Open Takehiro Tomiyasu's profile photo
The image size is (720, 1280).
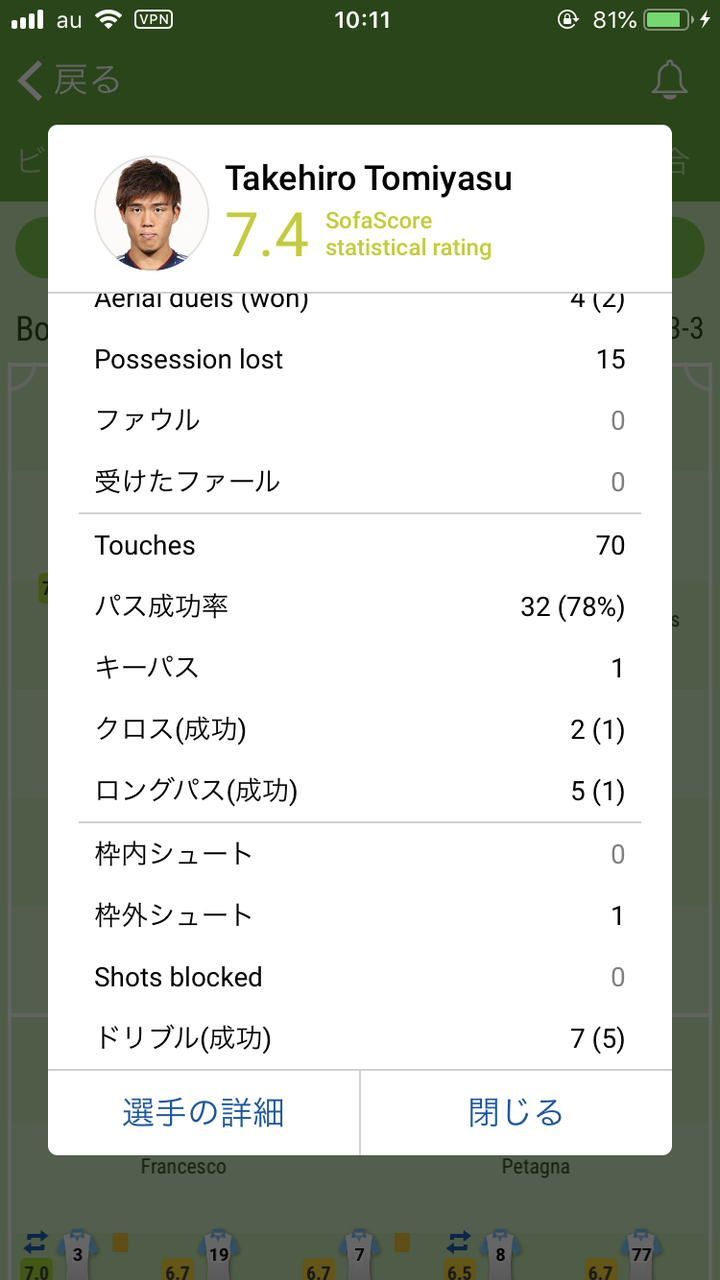pyautogui.click(x=152, y=213)
